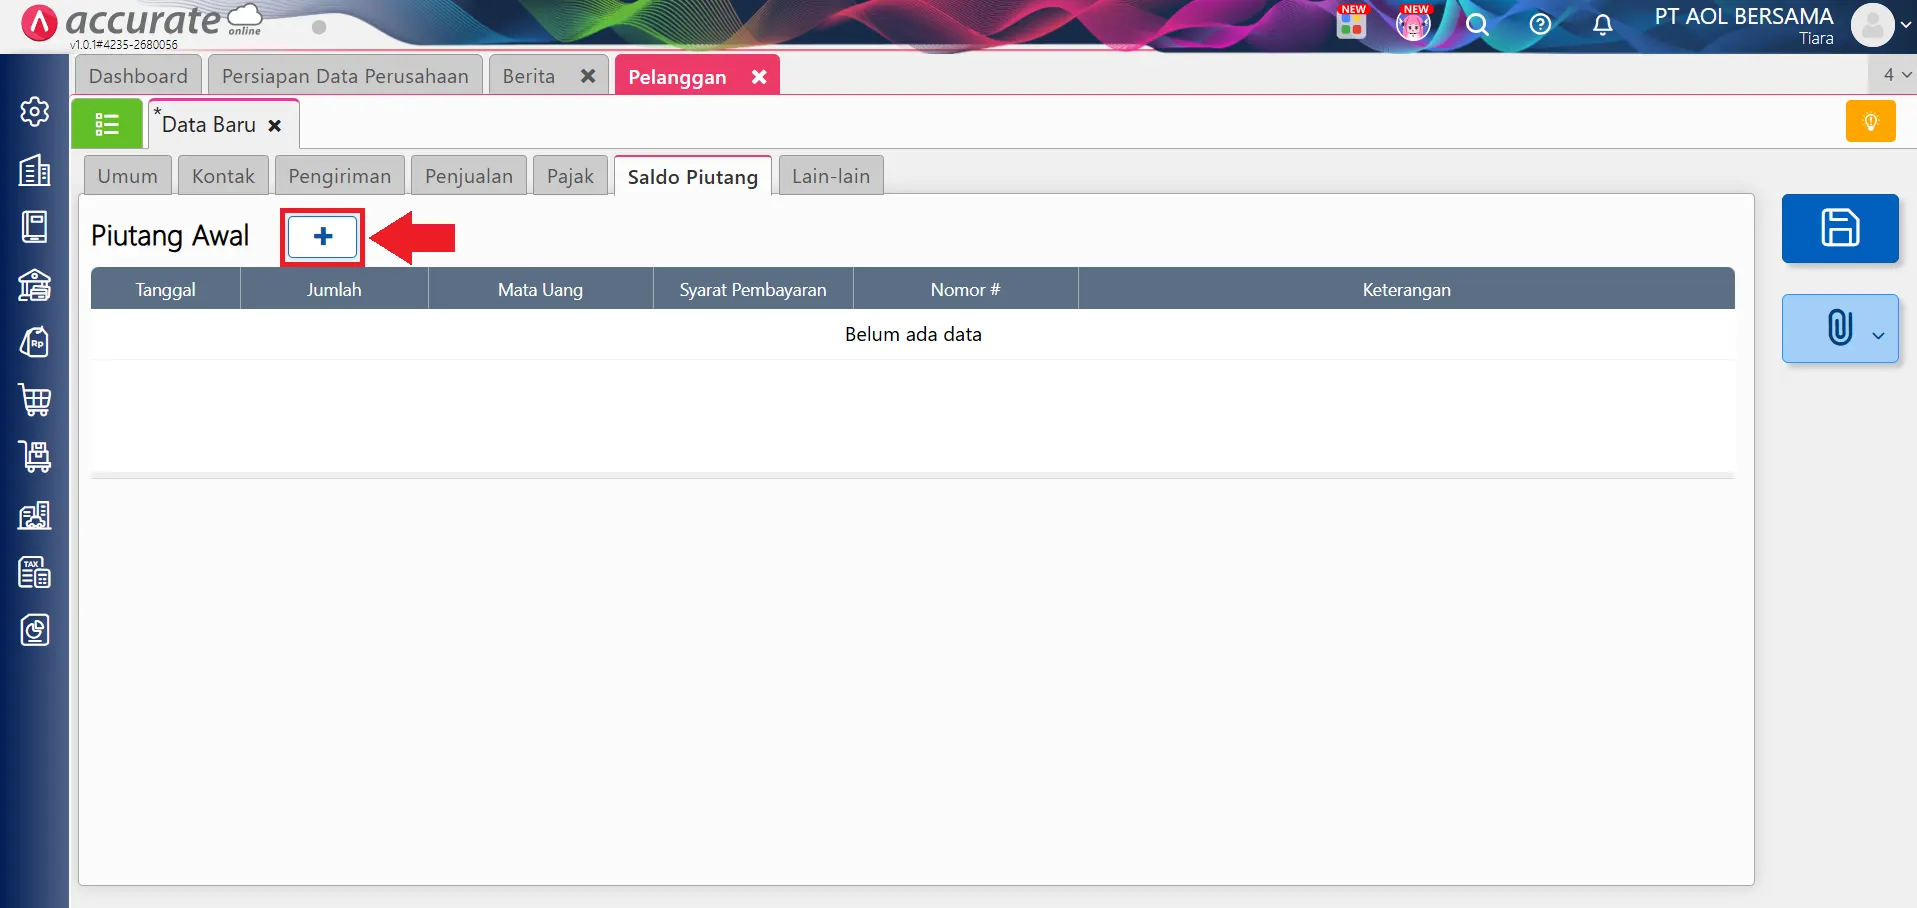Viewport: 1917px width, 908px height.
Task: Open the Inventory trolley icon
Action: coord(35,457)
